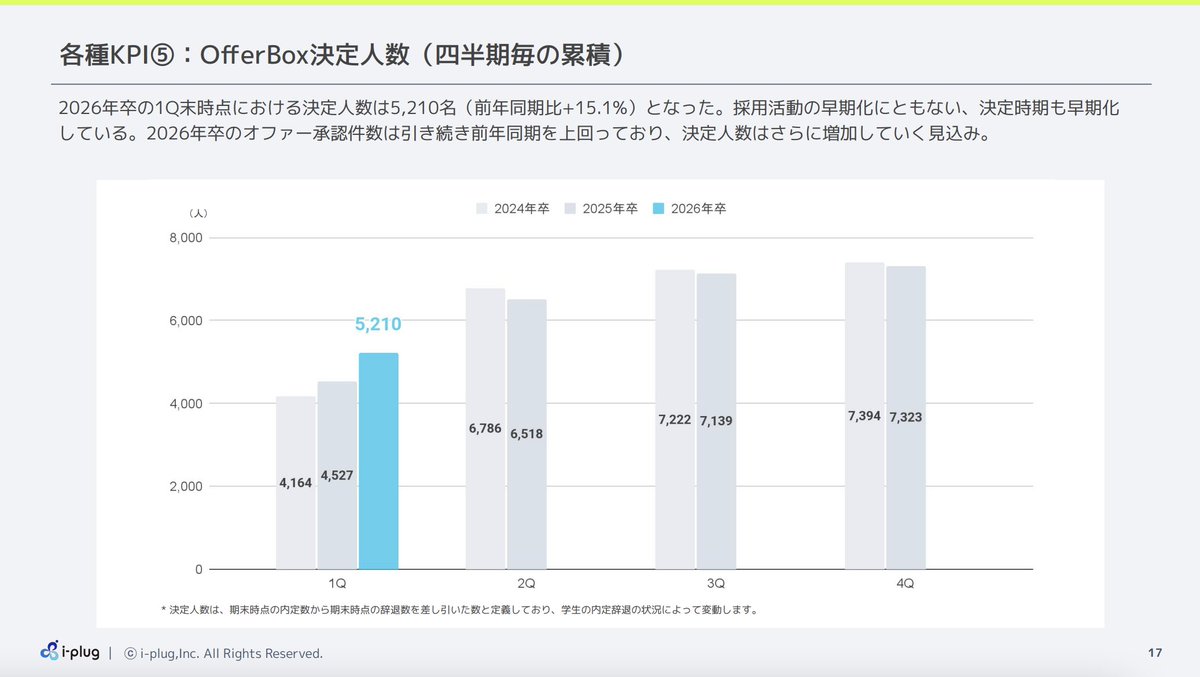Click the 7,222 bar value
1200x677 pixels.
pos(675,420)
